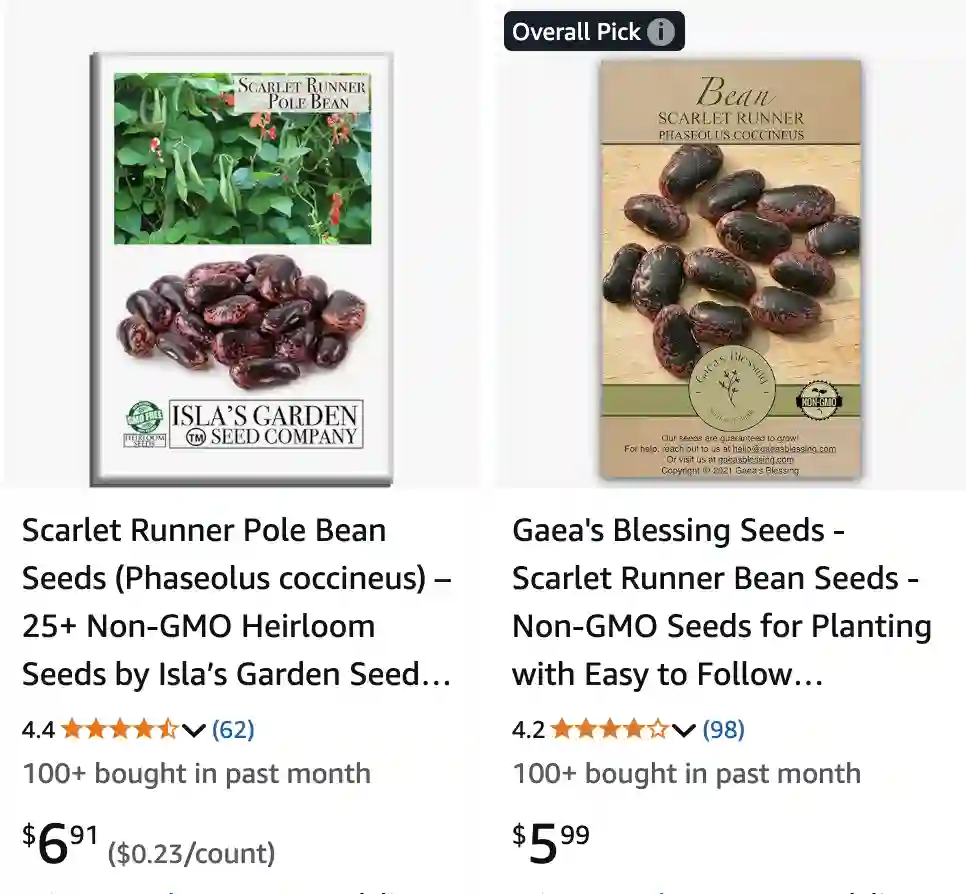Select the Overall Pick badge
Screen dimensions: 966x894
(575, 31)
